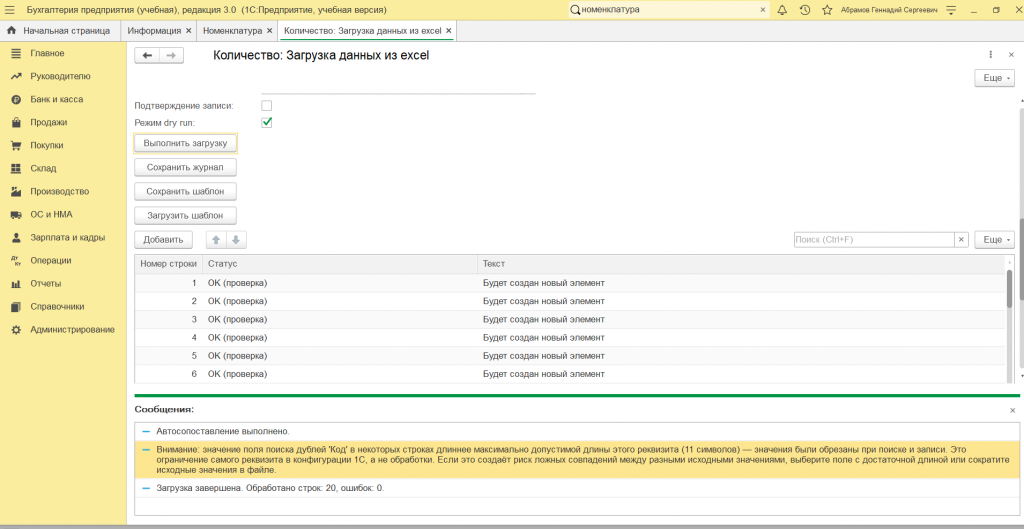Viewport: 1024px width, 529px height.
Task: Clear the номенклатура search text
Action: (x=763, y=10)
